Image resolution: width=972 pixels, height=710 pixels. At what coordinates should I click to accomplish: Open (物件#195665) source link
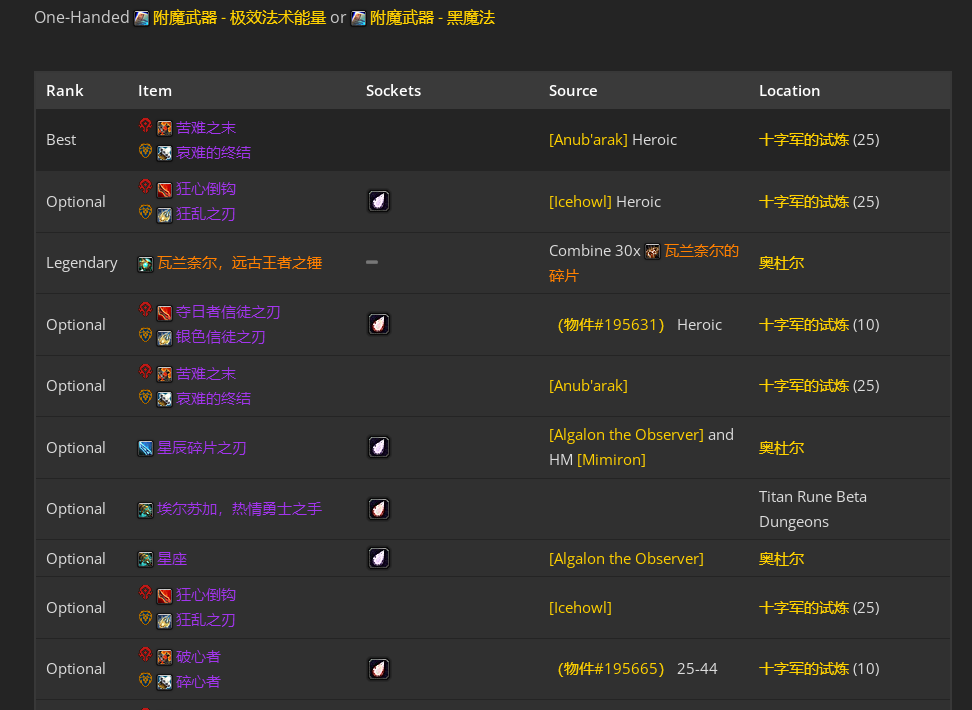(611, 669)
